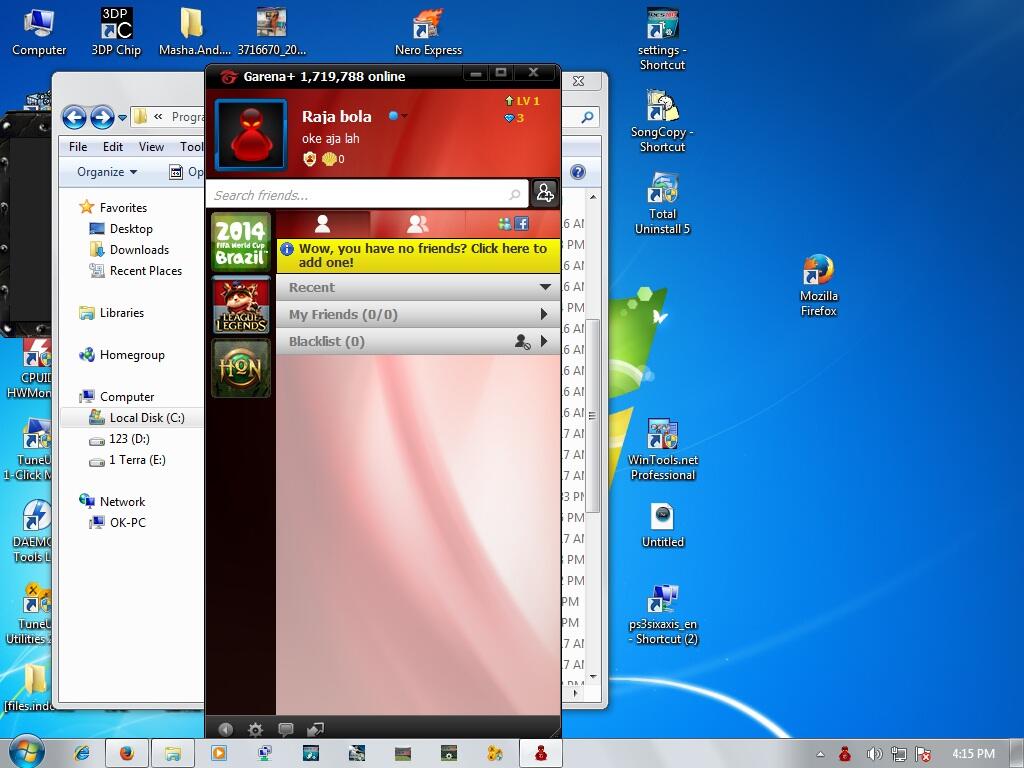Switch to the groups tab with two people
1024x768 pixels.
tap(417, 224)
